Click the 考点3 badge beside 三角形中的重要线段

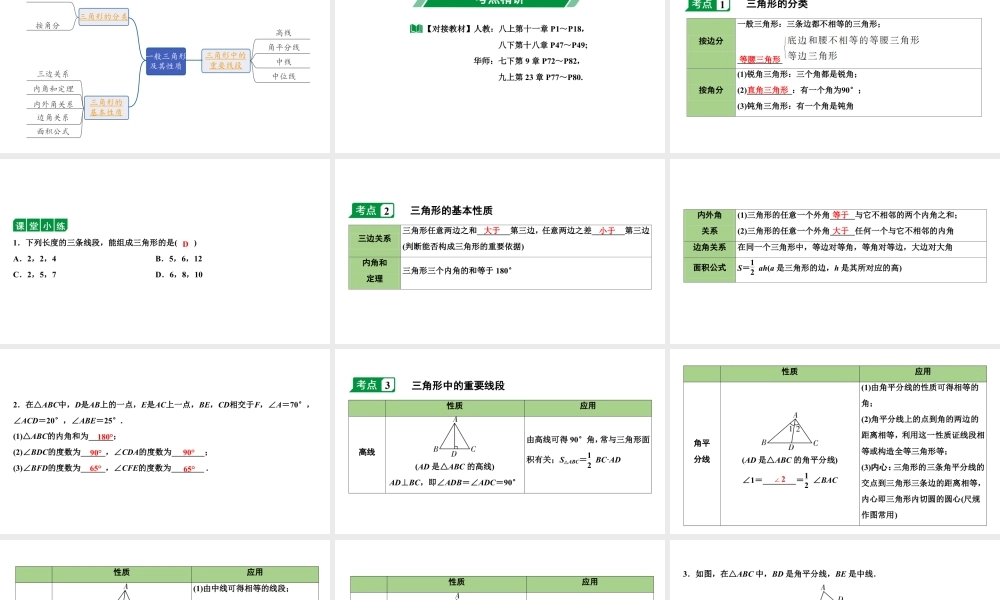pos(371,384)
